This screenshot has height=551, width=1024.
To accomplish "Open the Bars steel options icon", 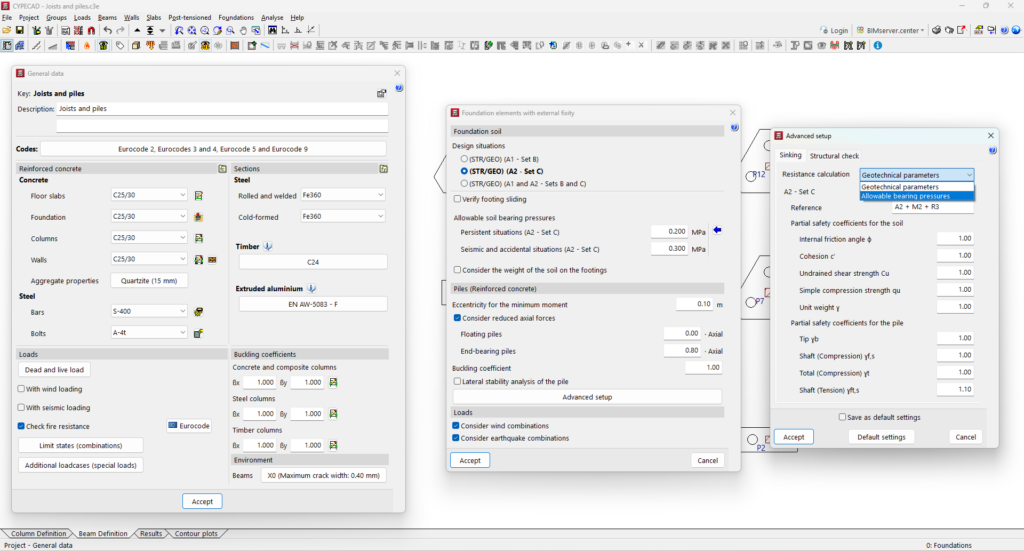I will click(x=199, y=312).
